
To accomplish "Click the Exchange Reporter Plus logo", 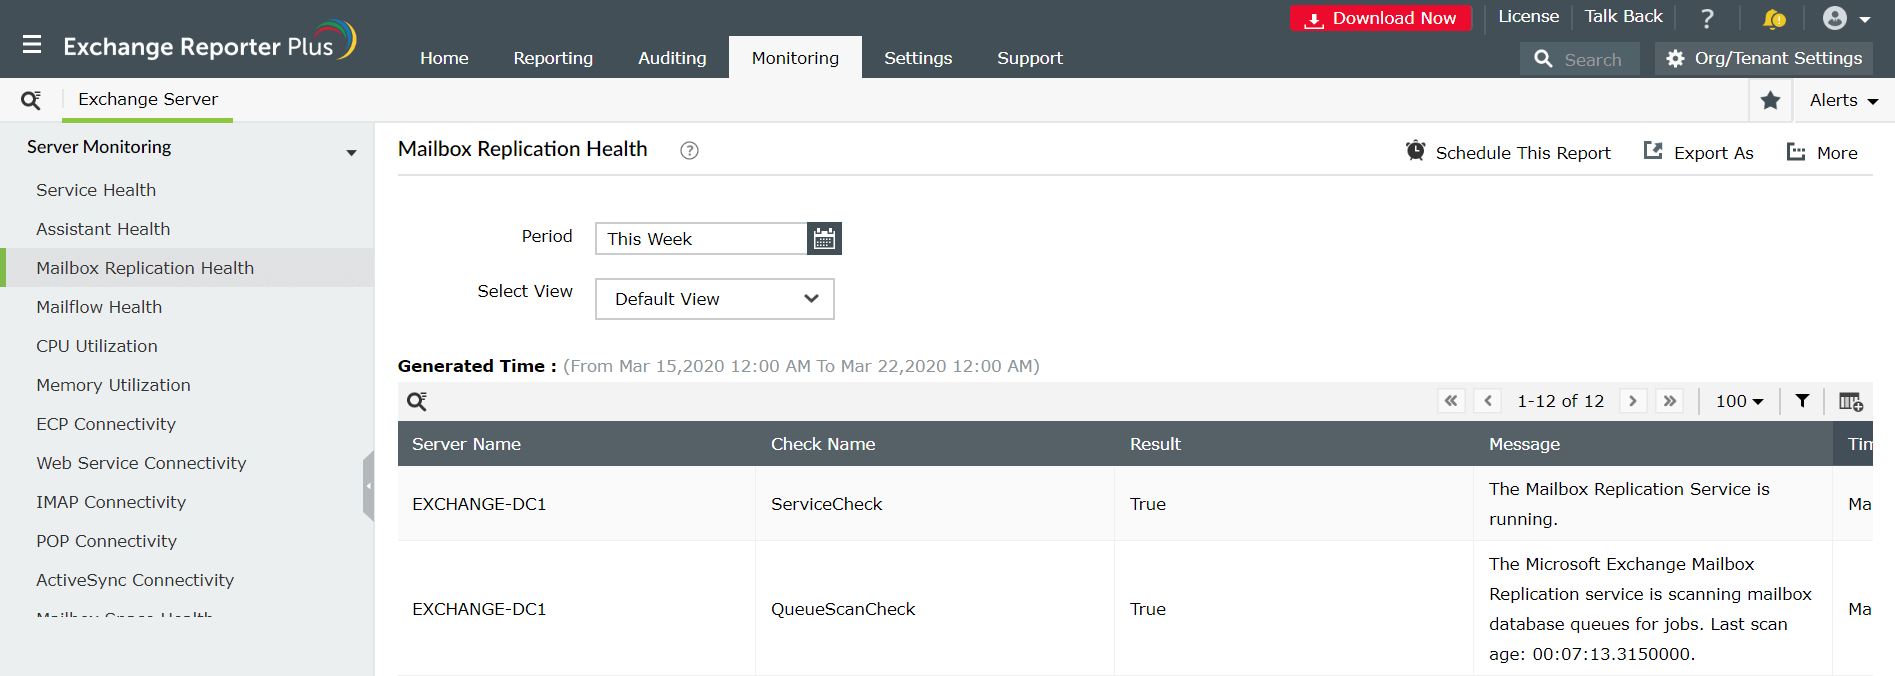I will point(209,43).
